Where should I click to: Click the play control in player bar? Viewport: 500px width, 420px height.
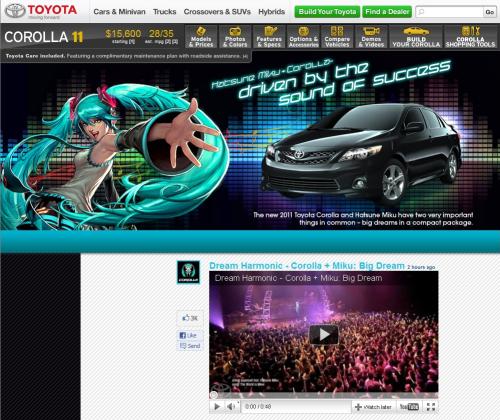click(x=217, y=406)
